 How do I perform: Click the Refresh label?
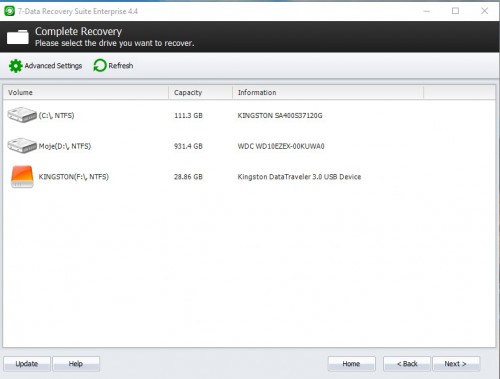click(121, 66)
